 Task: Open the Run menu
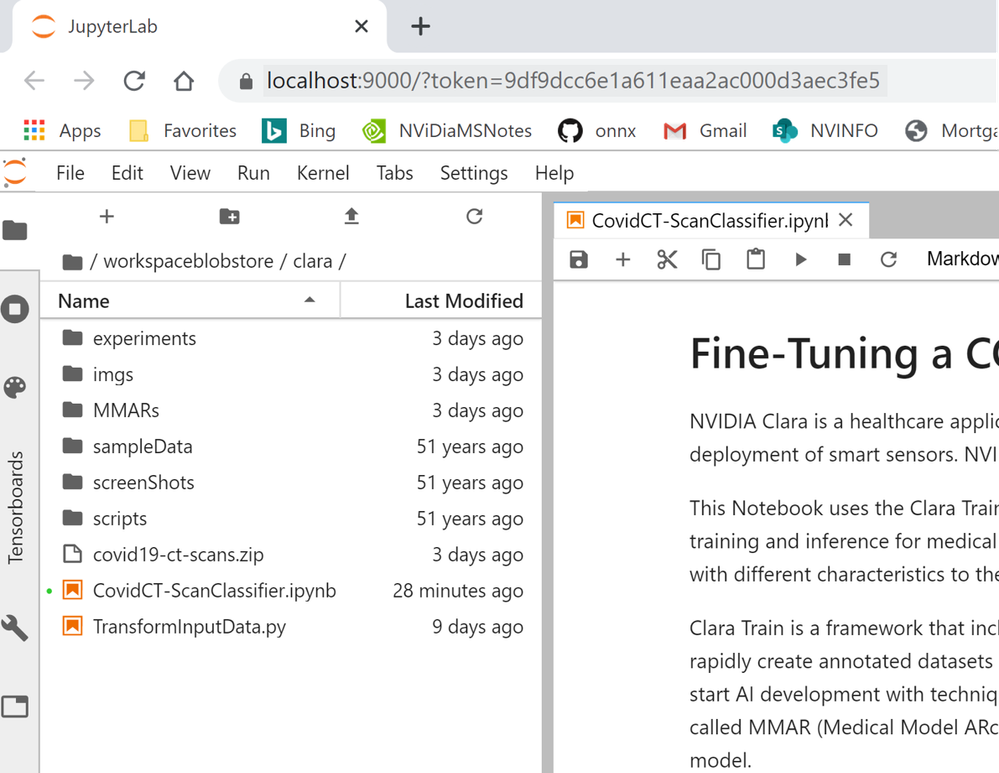(x=254, y=173)
